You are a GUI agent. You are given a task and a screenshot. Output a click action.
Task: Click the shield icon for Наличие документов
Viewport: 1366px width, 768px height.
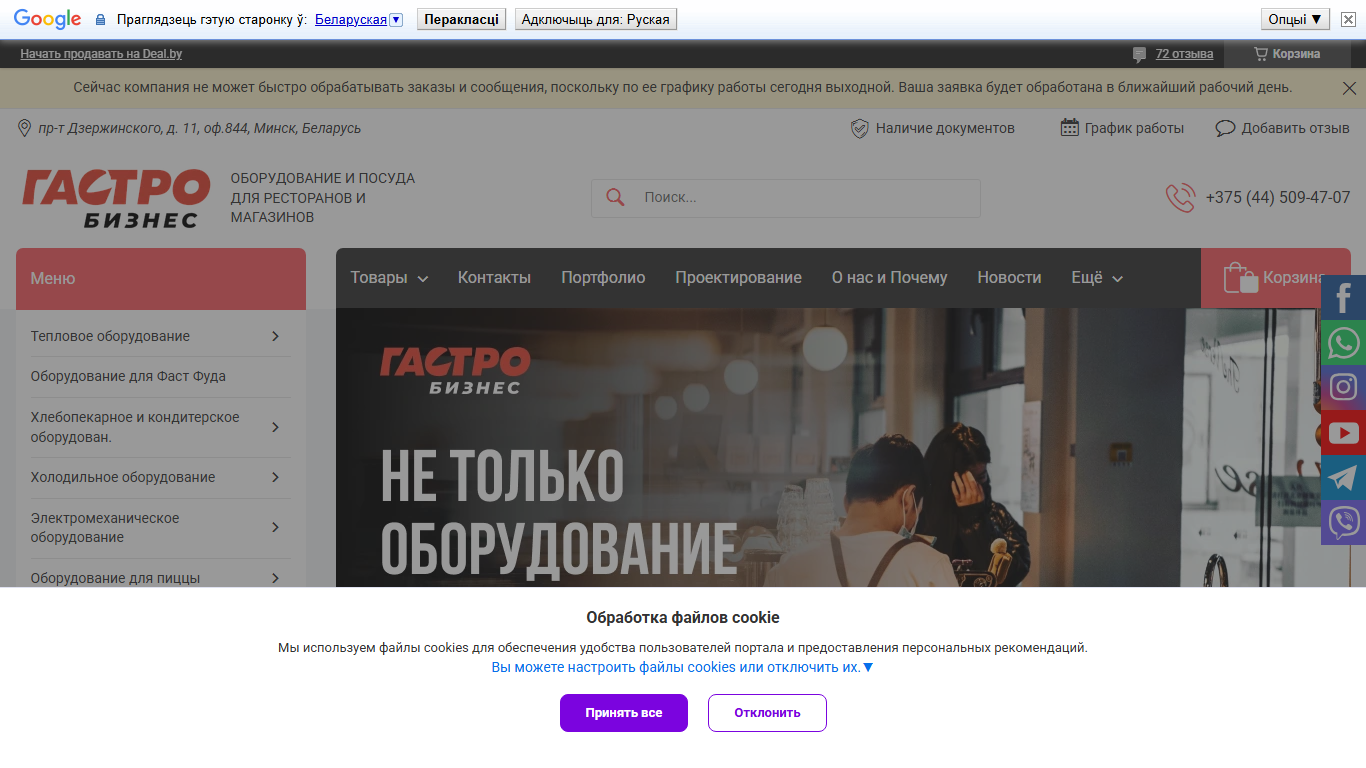click(x=859, y=128)
